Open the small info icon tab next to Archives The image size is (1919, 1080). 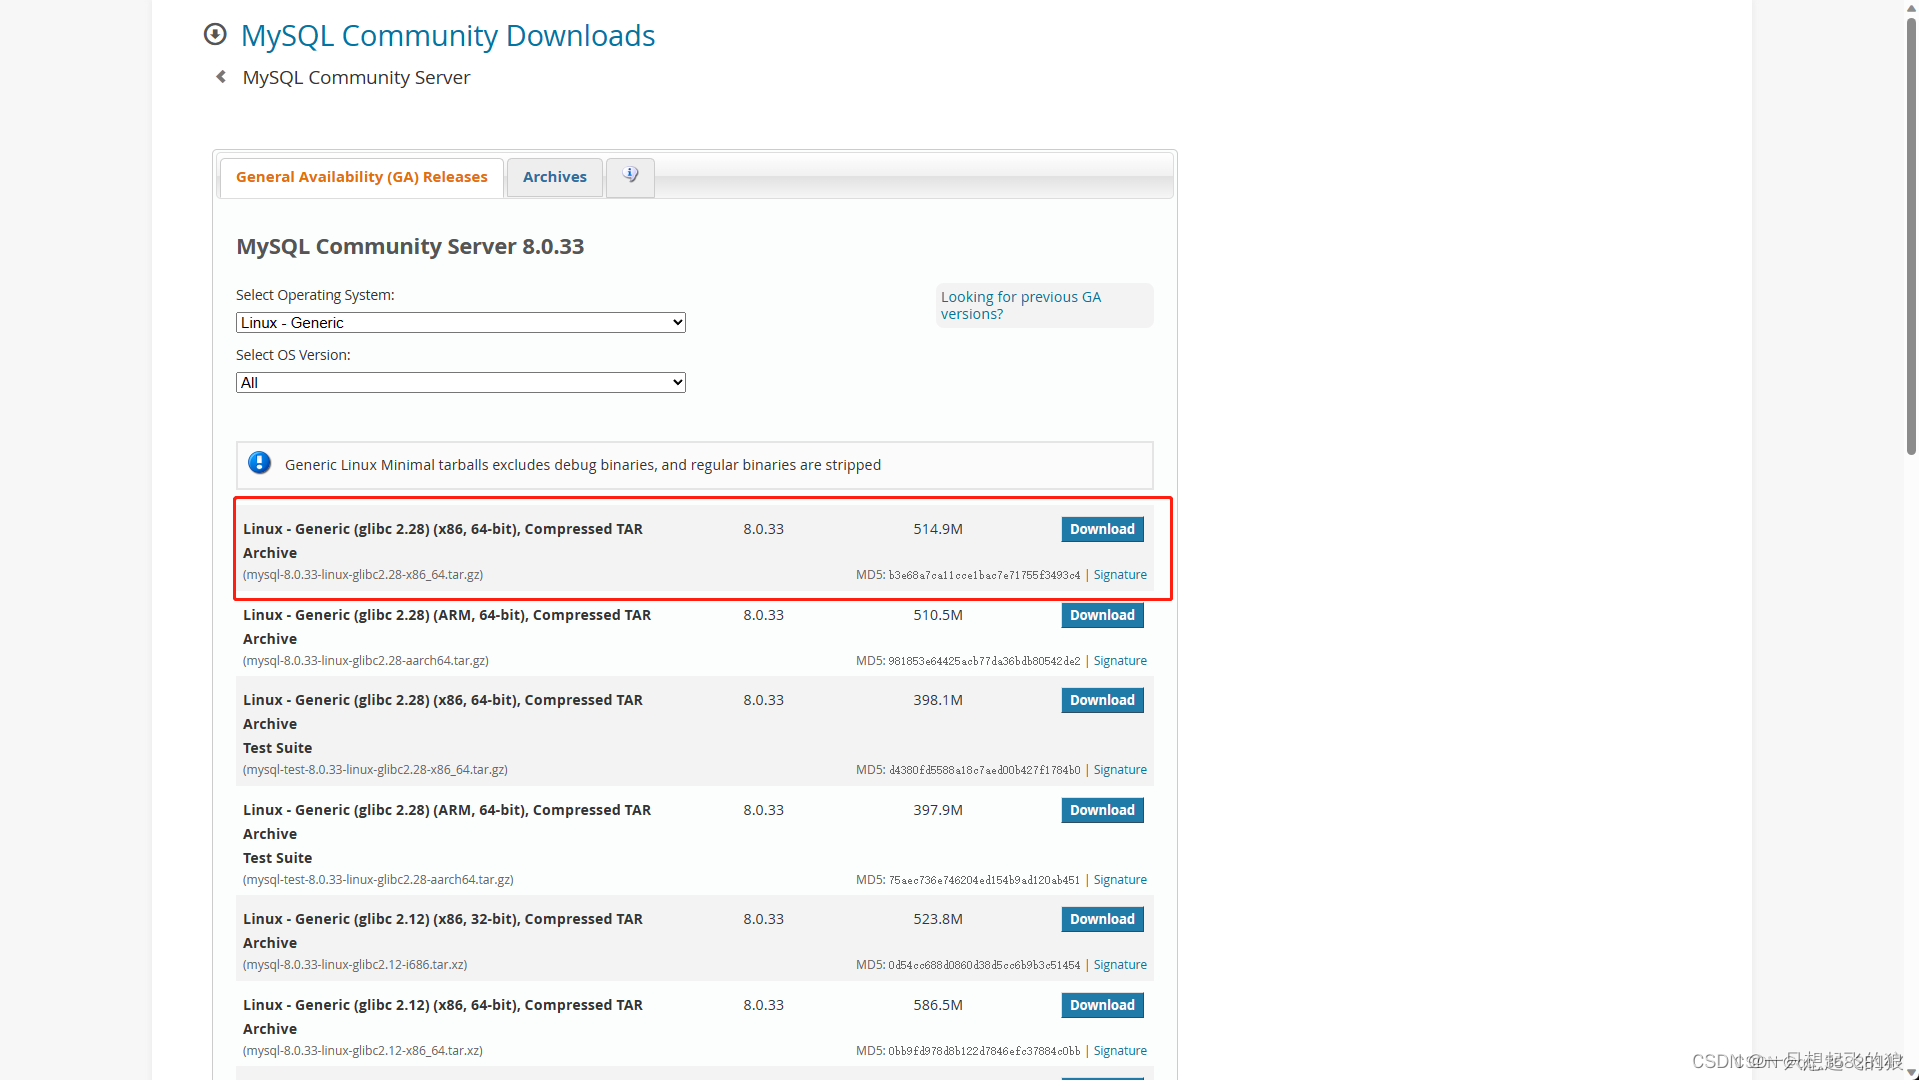point(630,177)
